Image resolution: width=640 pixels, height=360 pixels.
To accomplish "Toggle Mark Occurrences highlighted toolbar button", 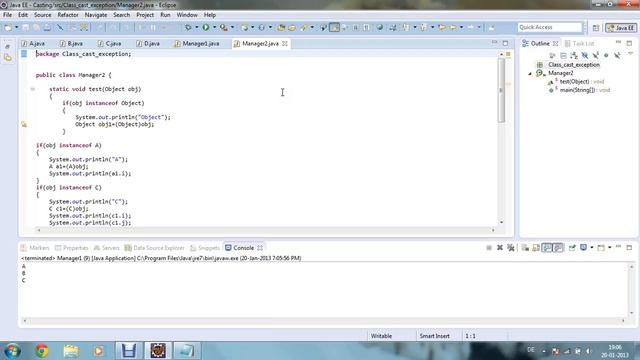I will [x=334, y=27].
